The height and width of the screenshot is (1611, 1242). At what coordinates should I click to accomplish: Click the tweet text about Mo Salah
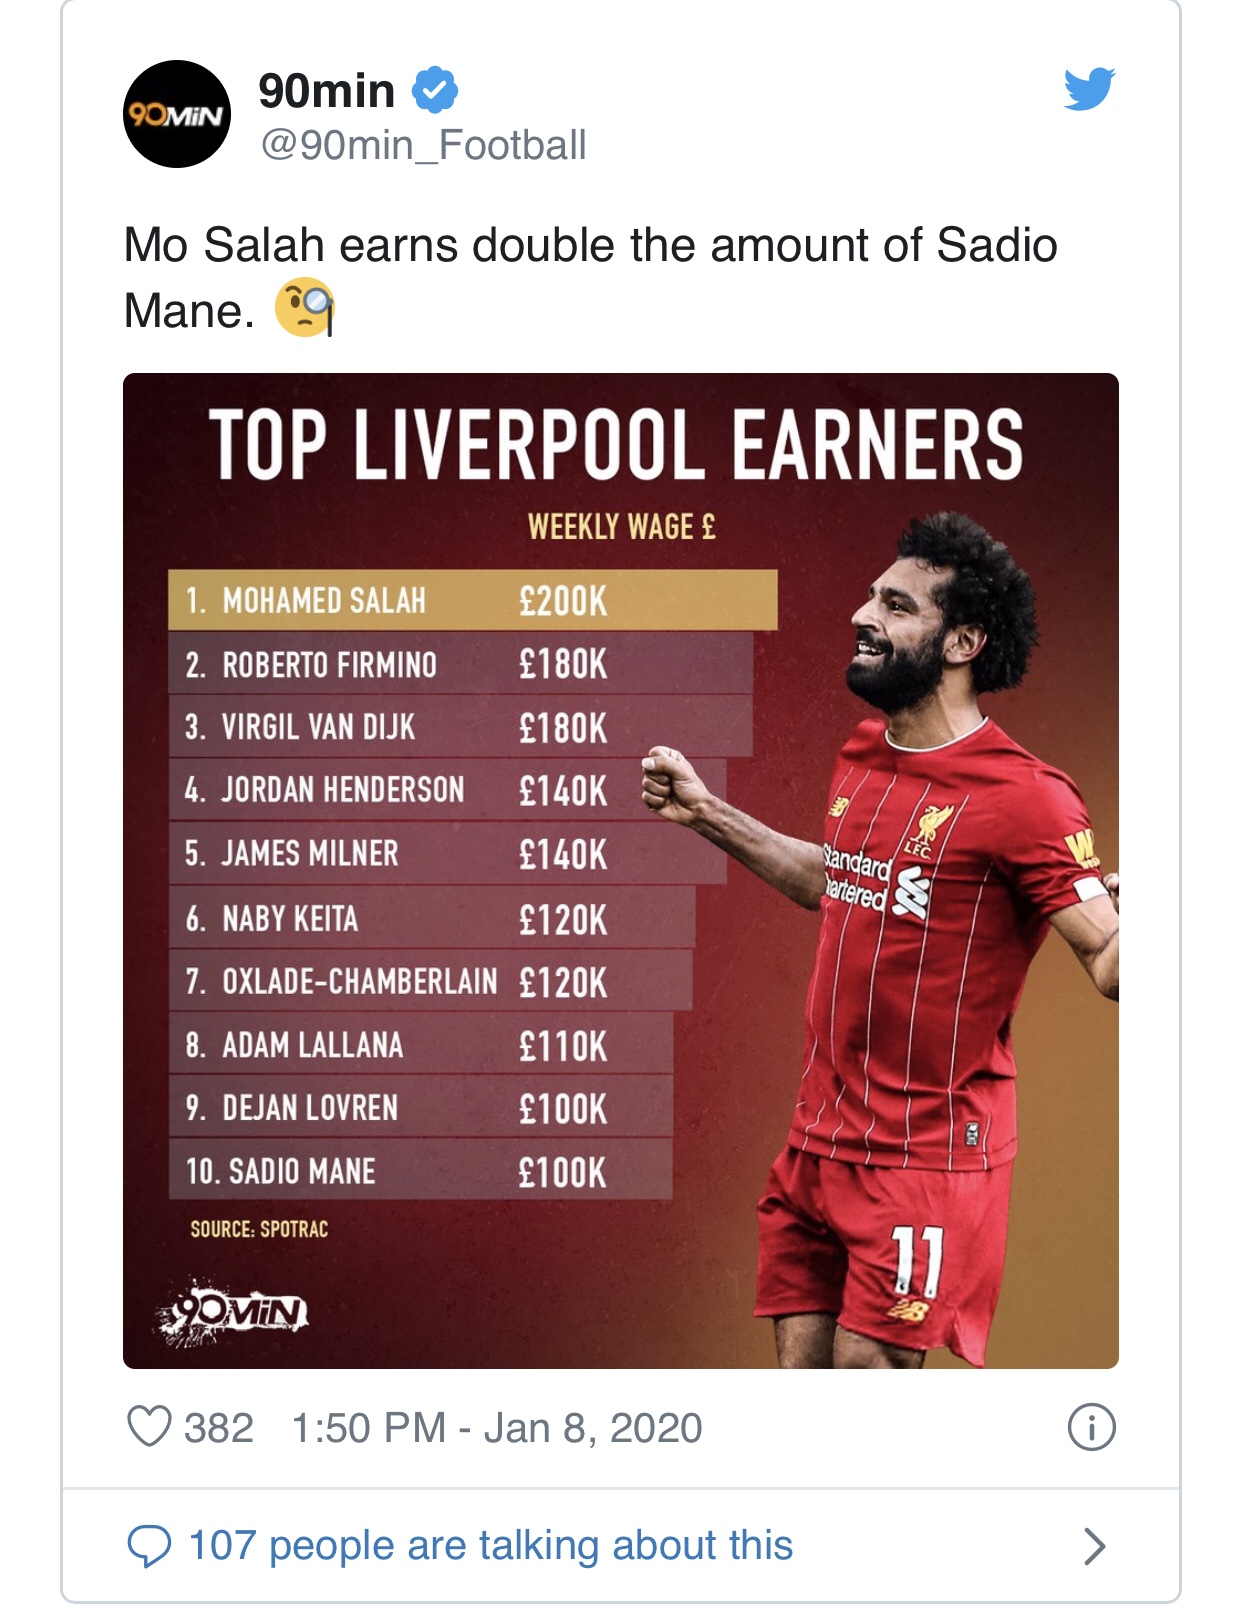[x=590, y=278]
